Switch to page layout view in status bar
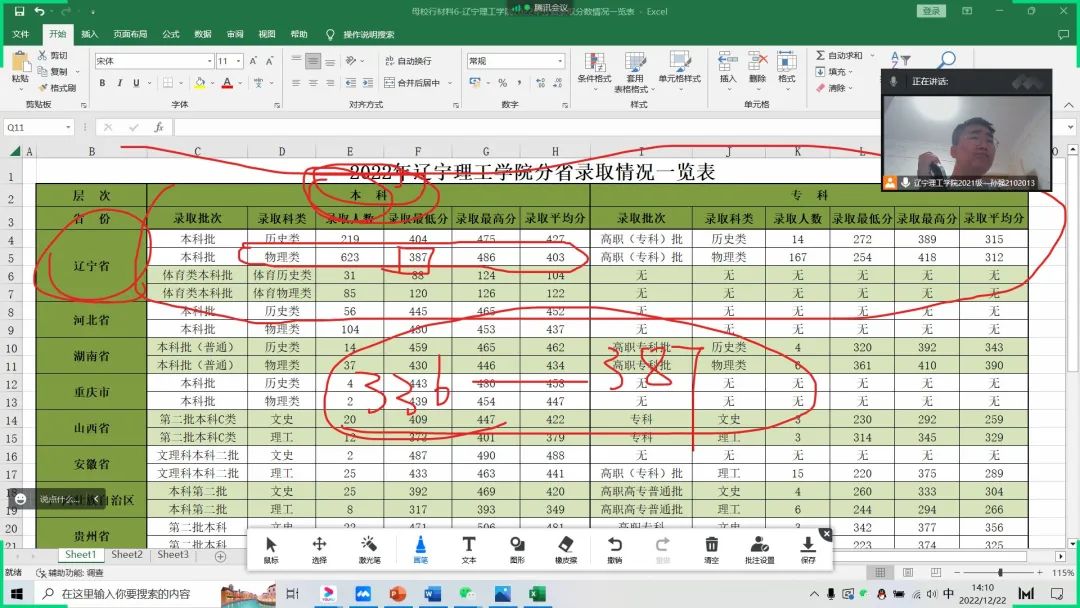 908,572
